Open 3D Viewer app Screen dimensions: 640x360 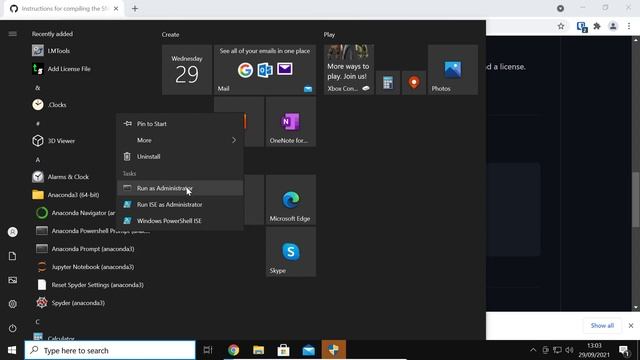[x=61, y=141]
